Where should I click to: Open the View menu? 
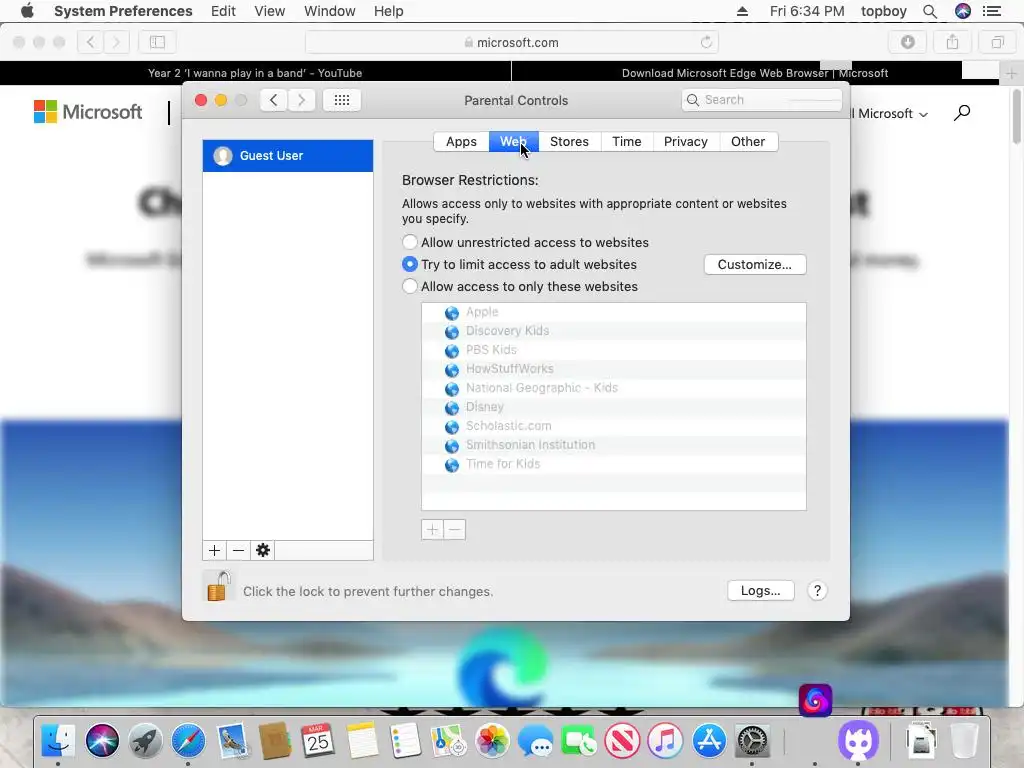point(270,11)
